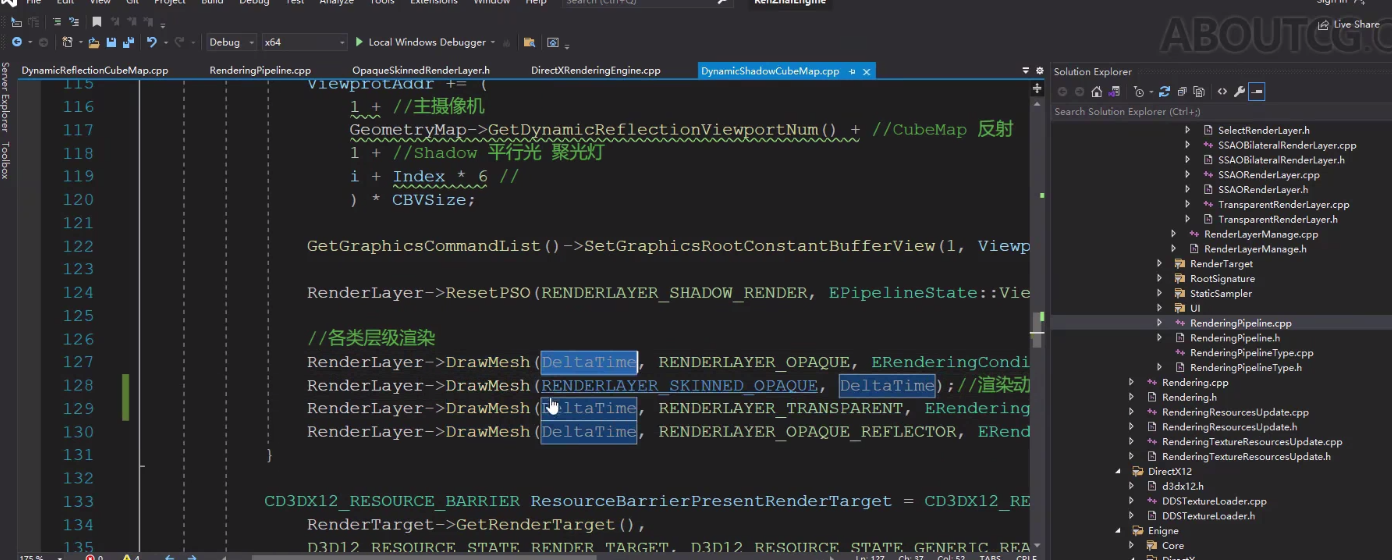Navigate backward with the toolbar back arrow
The width and height of the screenshot is (1392, 560).
pyautogui.click(x=17, y=42)
